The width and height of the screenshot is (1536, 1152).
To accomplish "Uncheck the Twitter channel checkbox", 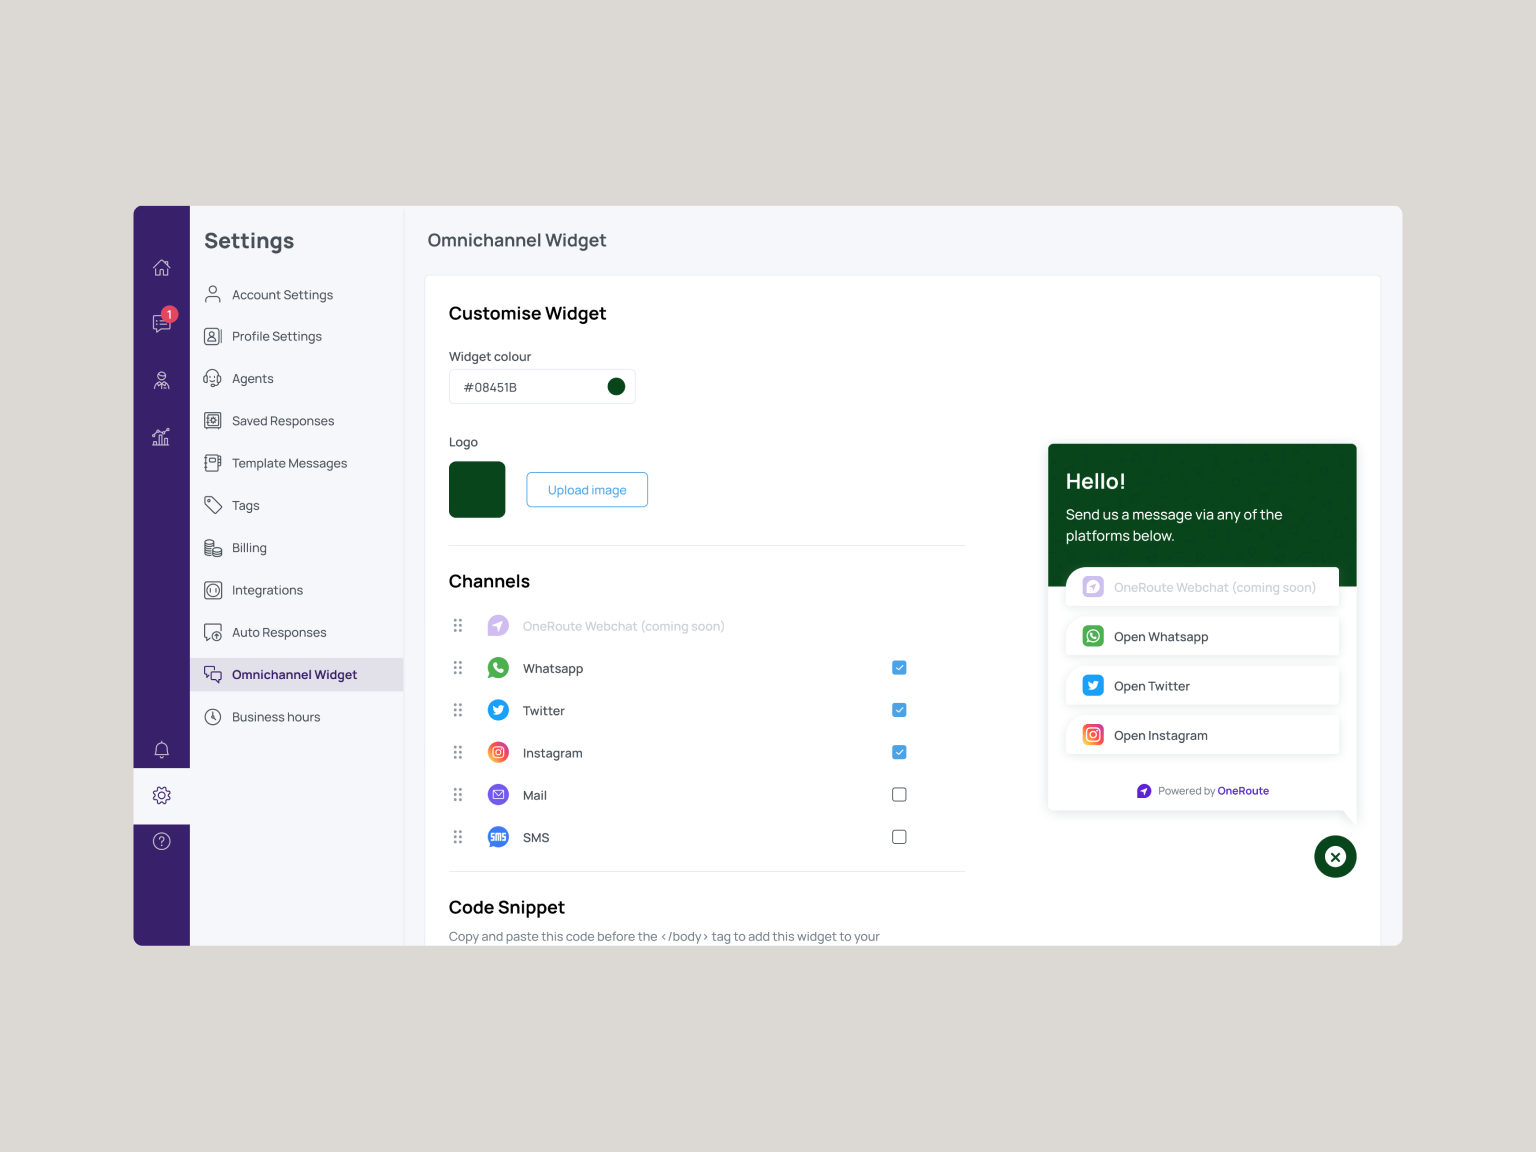I will pyautogui.click(x=899, y=710).
